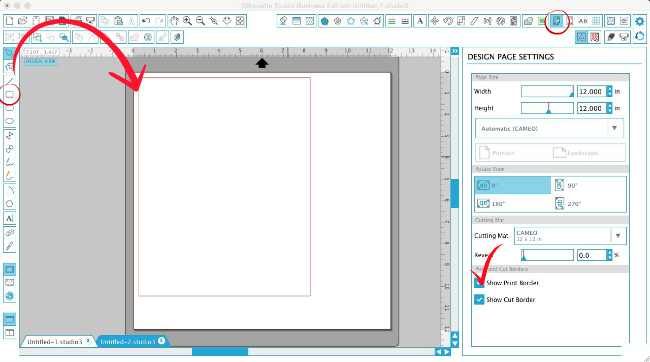The width and height of the screenshot is (650, 362).
Task: Select the Polygon drawing tool
Action: [10, 204]
